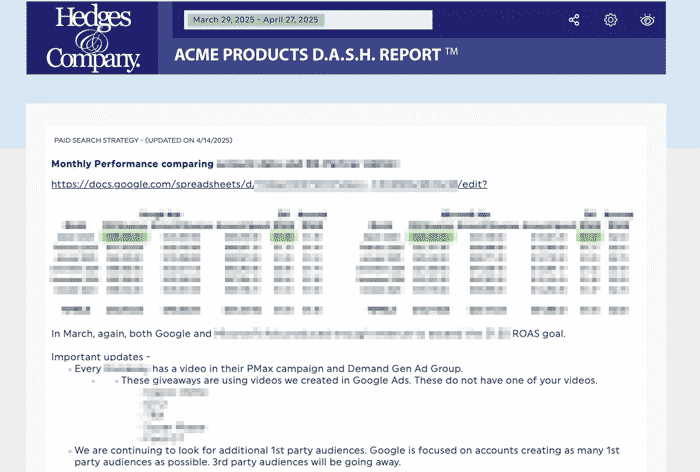Open settings via the gear icon
Viewport: 700px width, 472px height.
coord(610,20)
